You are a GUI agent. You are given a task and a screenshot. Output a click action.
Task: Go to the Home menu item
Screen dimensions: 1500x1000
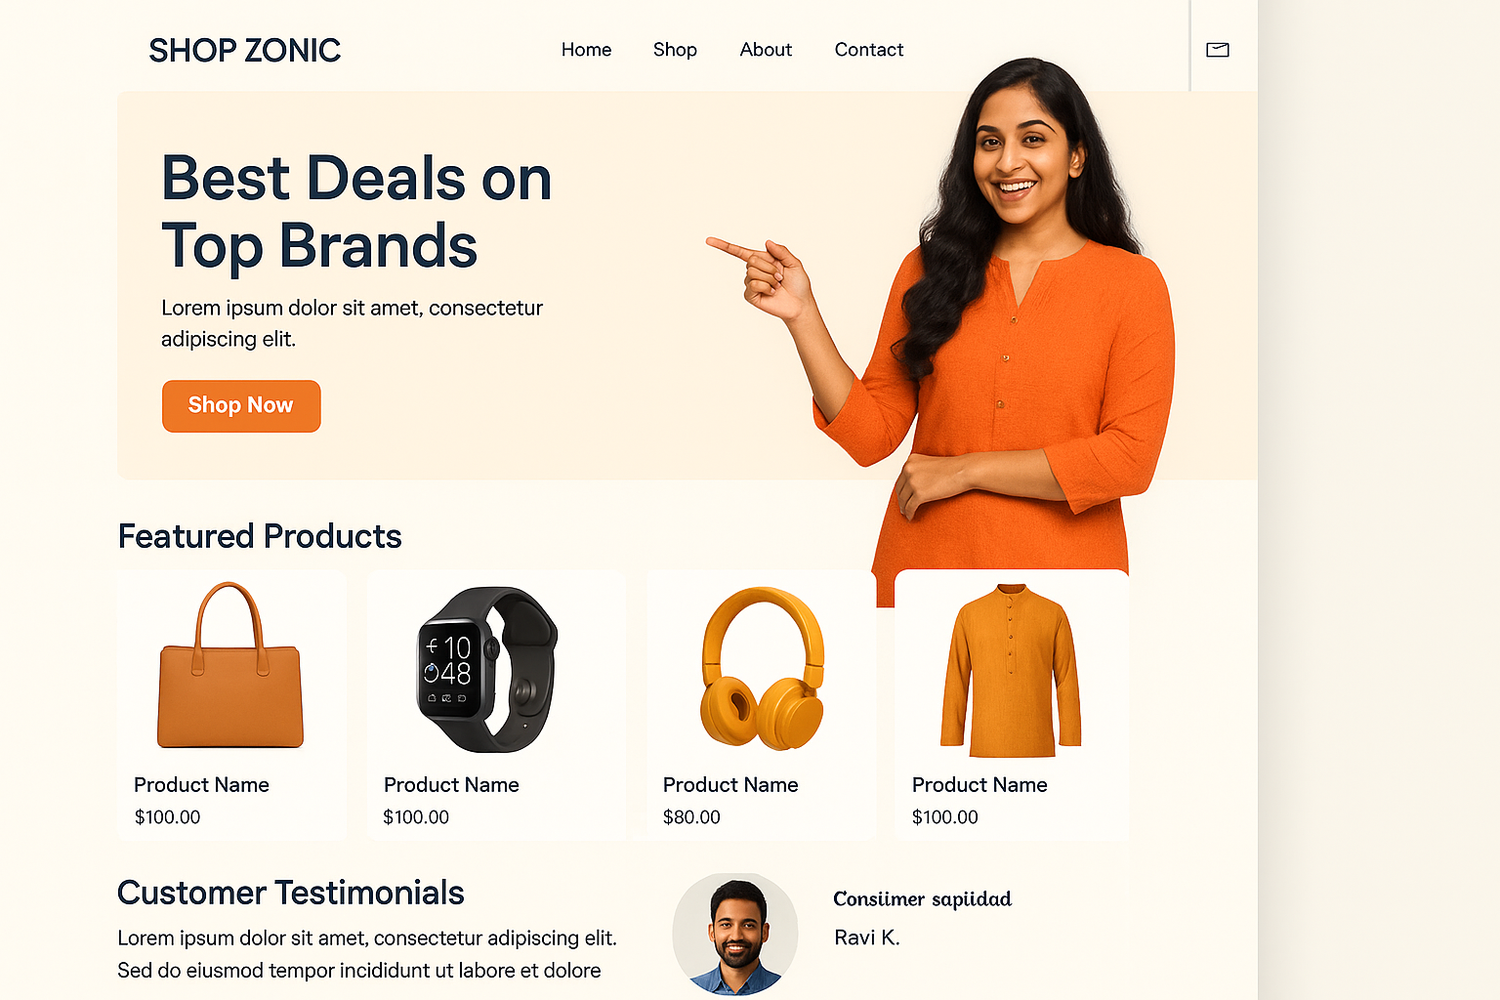click(x=586, y=50)
